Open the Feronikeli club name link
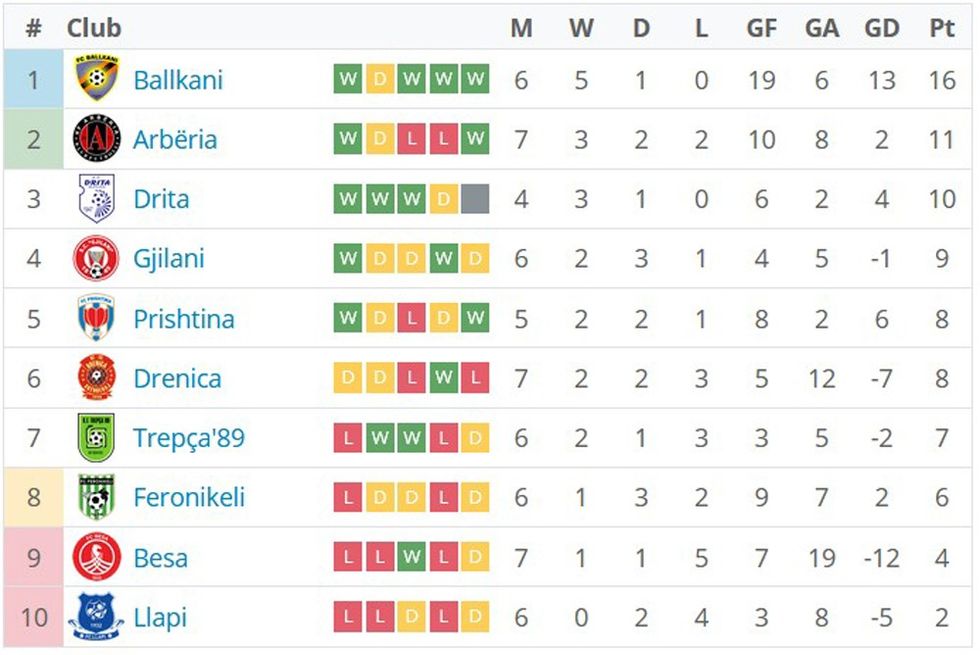The image size is (980, 655). pyautogui.click(x=189, y=498)
